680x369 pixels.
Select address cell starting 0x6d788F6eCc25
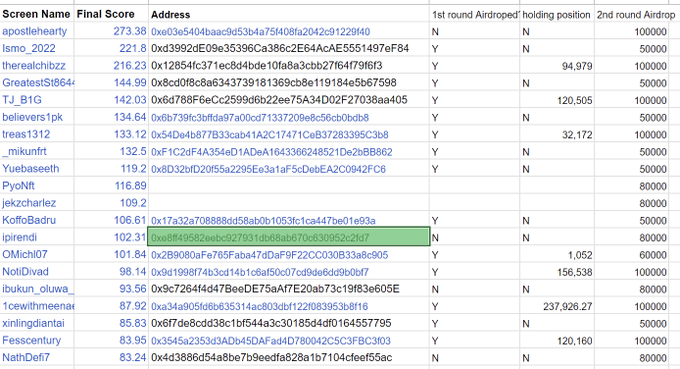[289, 100]
